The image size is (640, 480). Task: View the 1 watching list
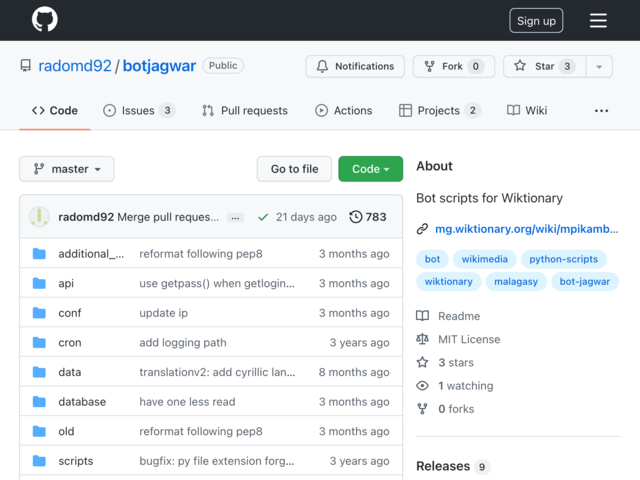pyautogui.click(x=466, y=386)
